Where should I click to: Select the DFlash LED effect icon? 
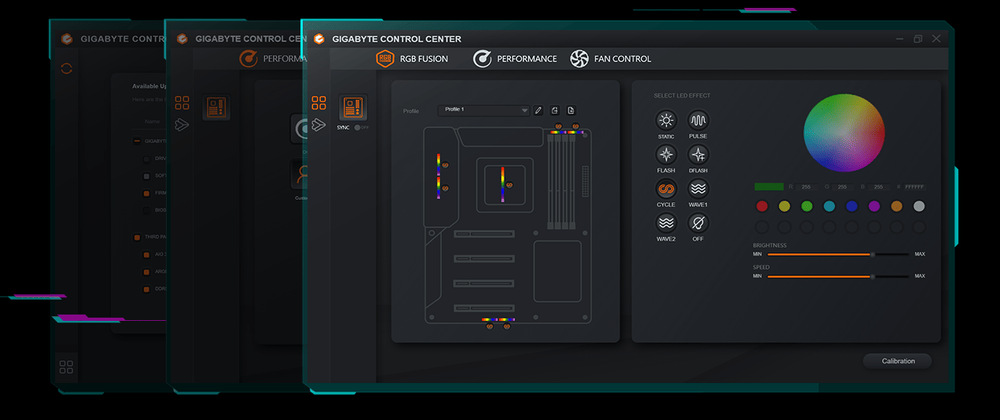(698, 154)
